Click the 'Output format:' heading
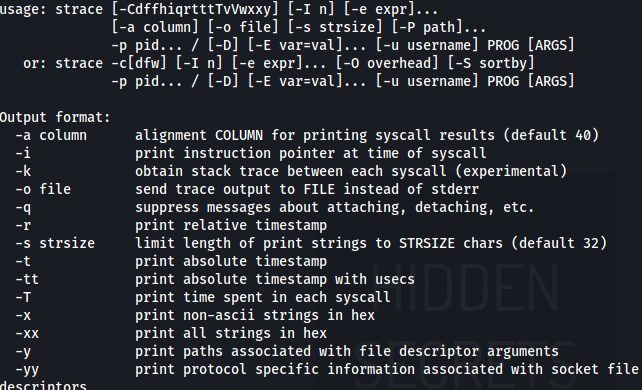The image size is (642, 390). 55,118
